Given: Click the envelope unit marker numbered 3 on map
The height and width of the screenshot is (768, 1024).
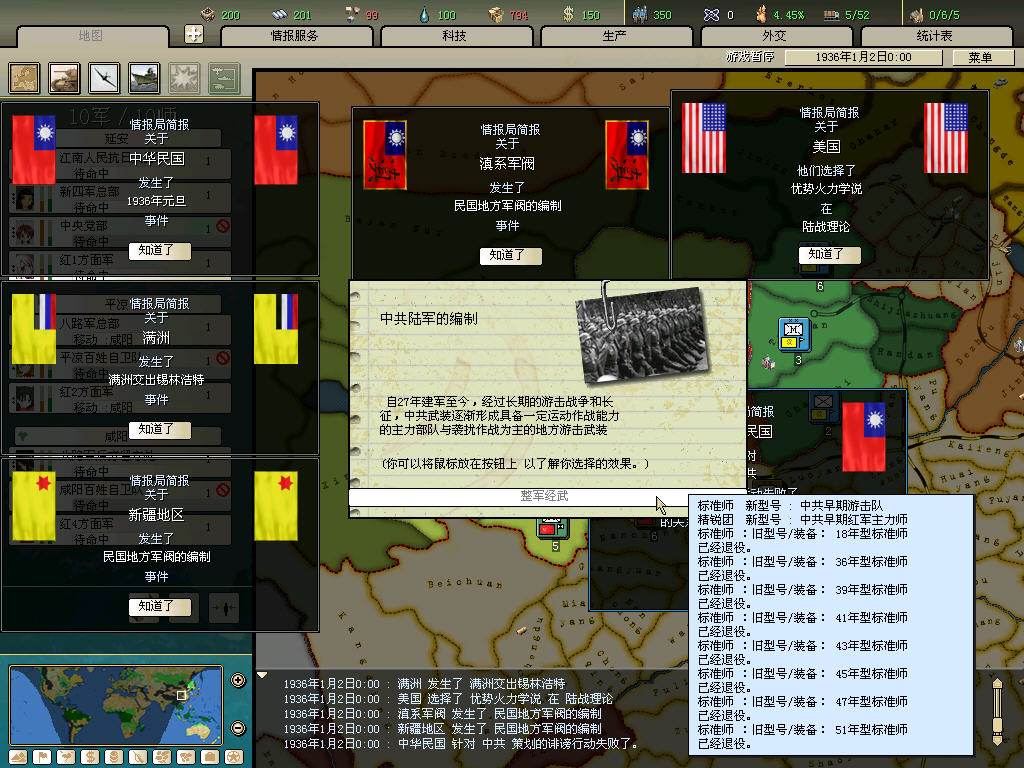Looking at the screenshot, I should point(794,334).
